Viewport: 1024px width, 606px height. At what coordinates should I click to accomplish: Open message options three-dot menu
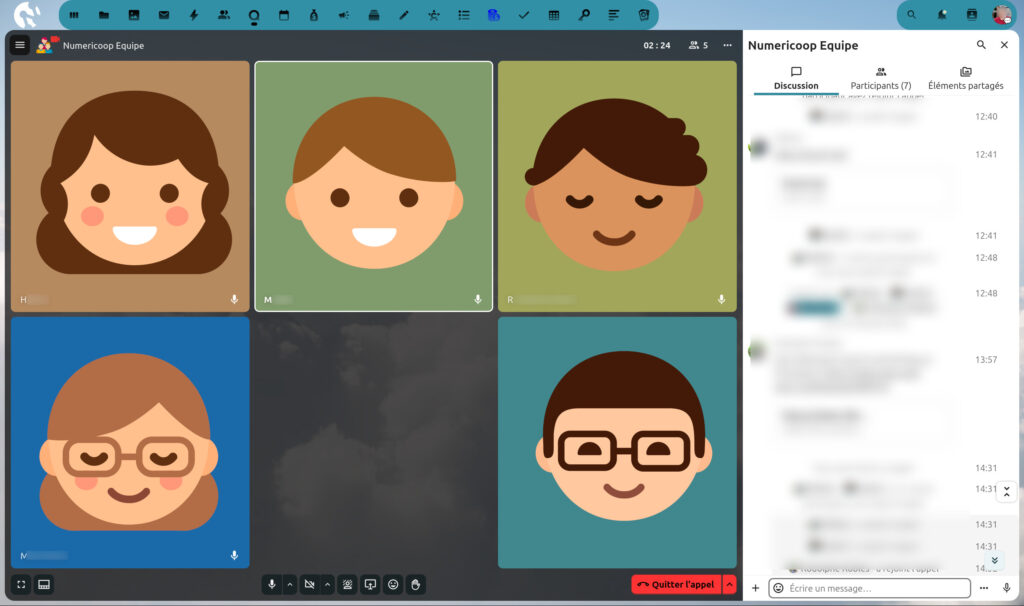984,588
